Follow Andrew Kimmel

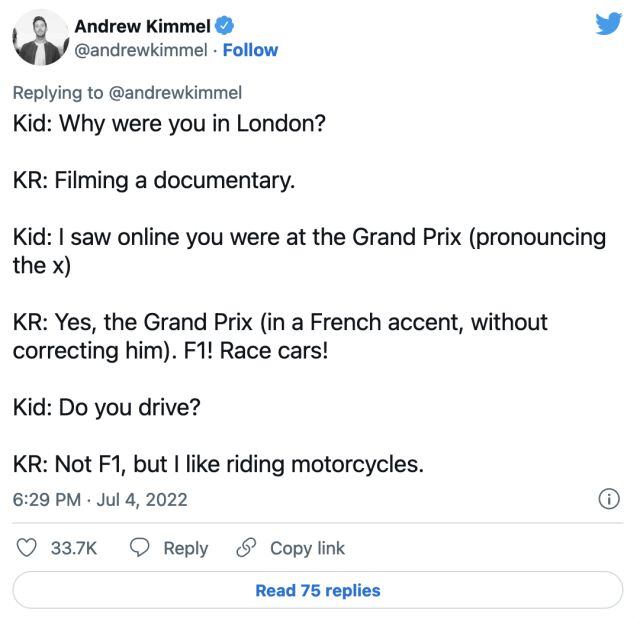[x=250, y=50]
